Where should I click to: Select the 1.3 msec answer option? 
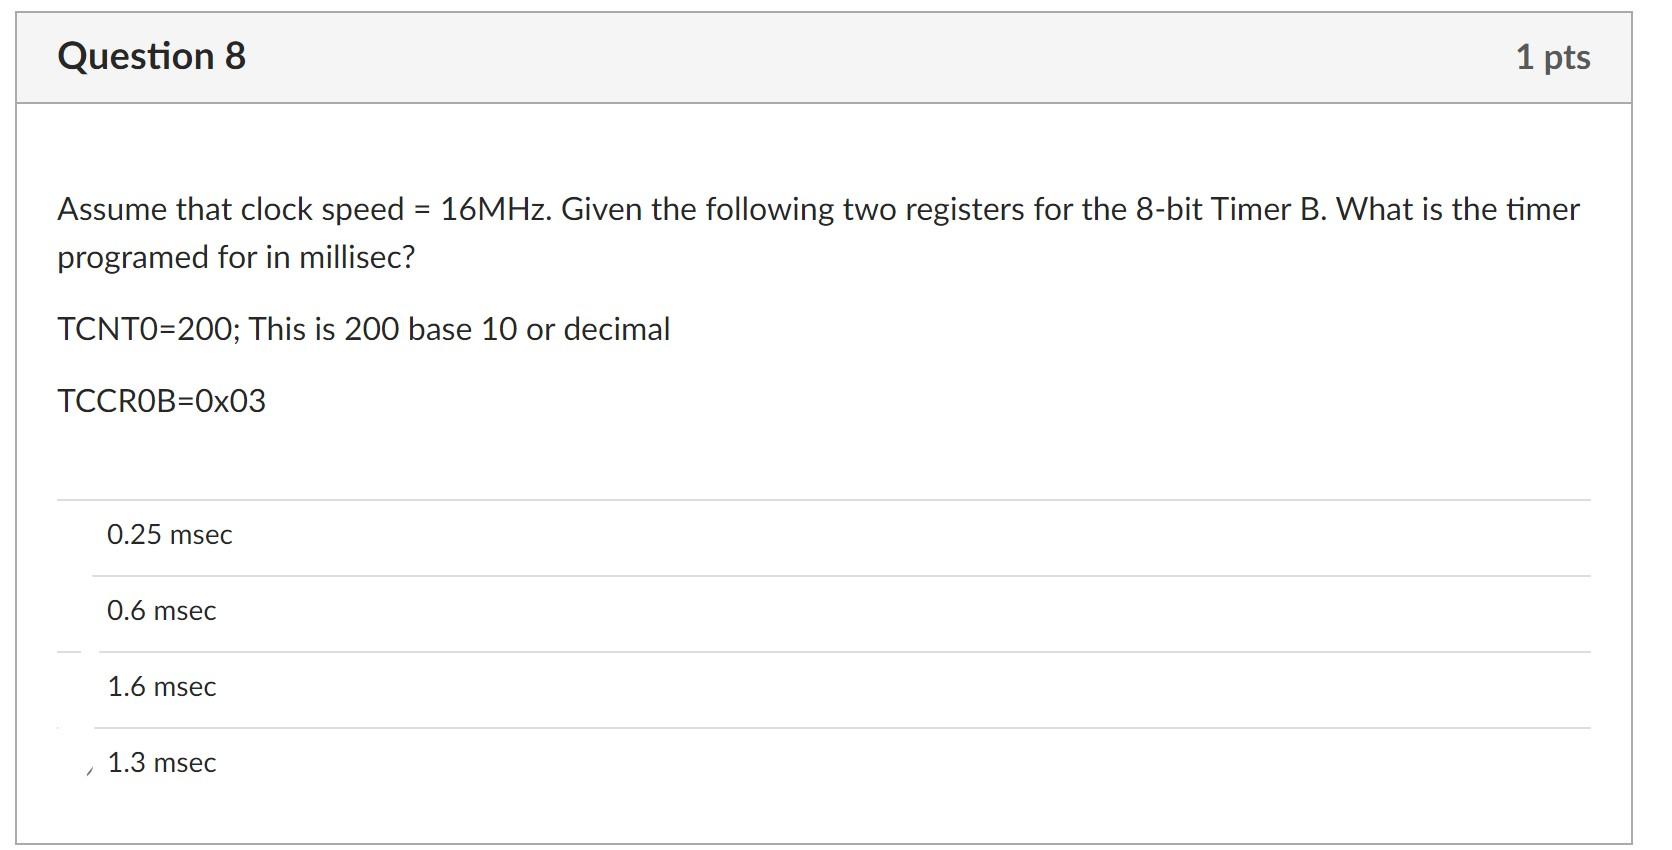(x=162, y=763)
